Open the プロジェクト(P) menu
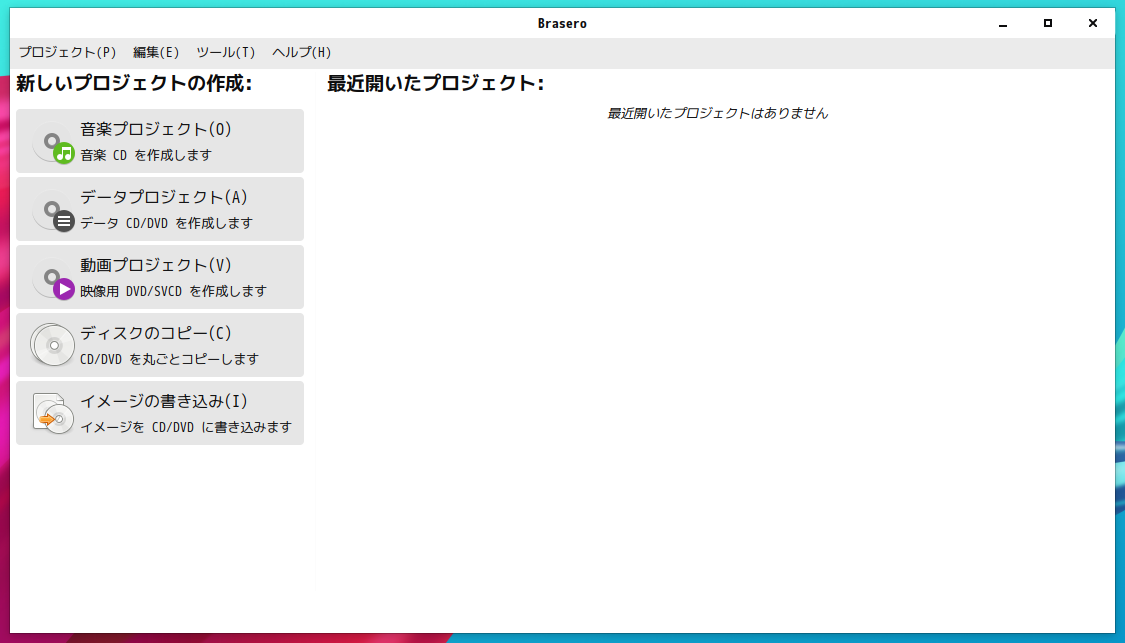The width and height of the screenshot is (1125, 643). [x=67, y=52]
